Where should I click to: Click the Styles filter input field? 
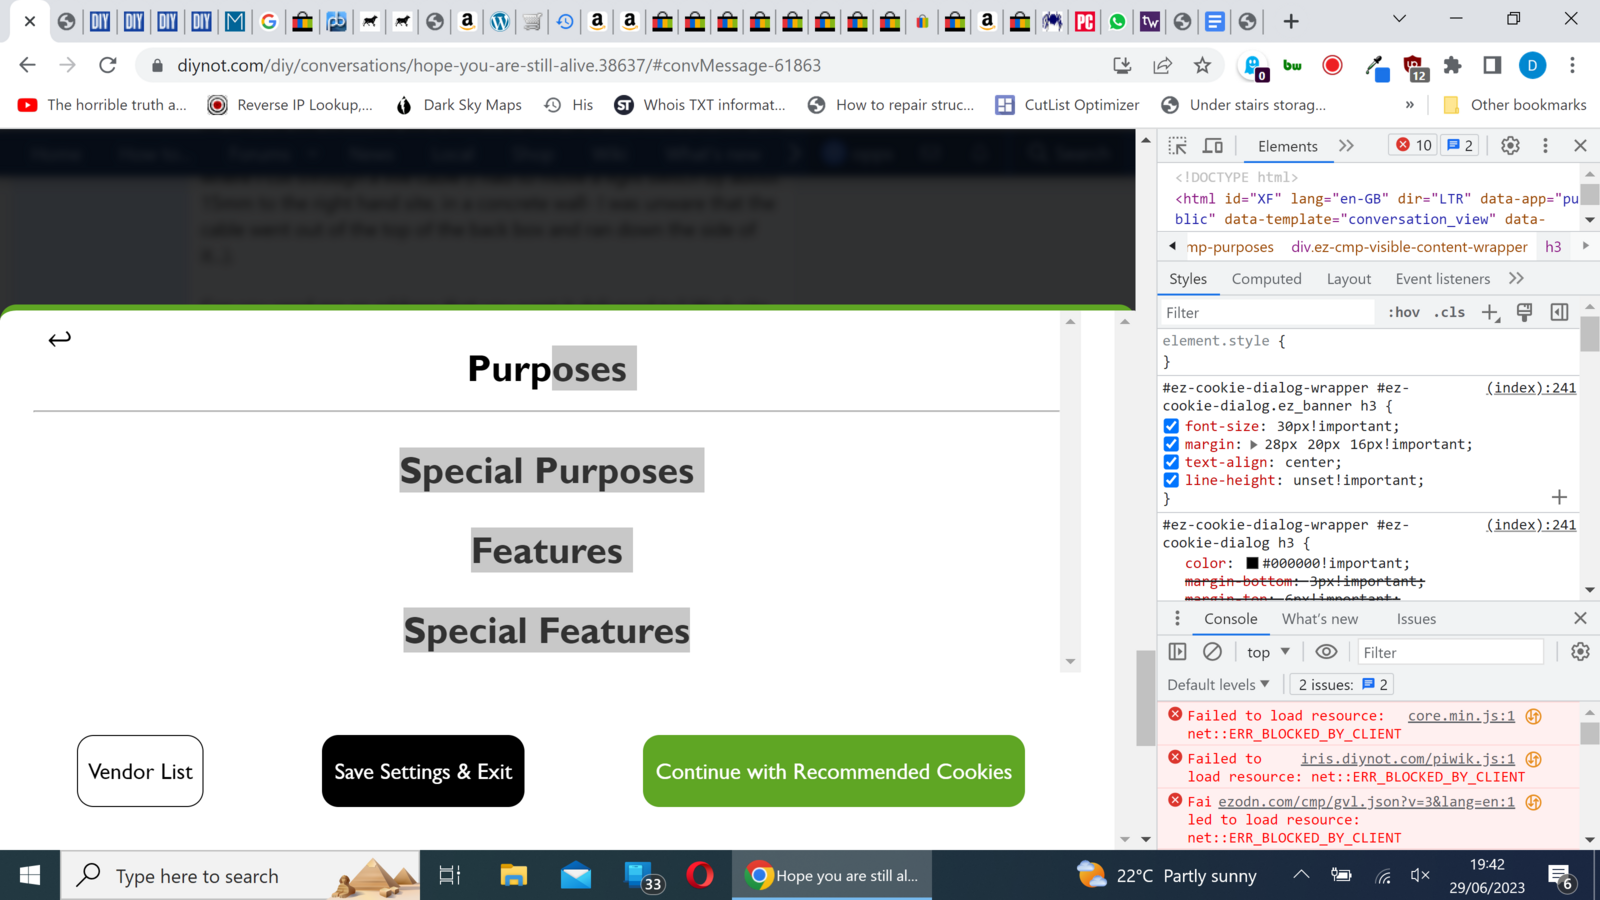(x=1268, y=313)
